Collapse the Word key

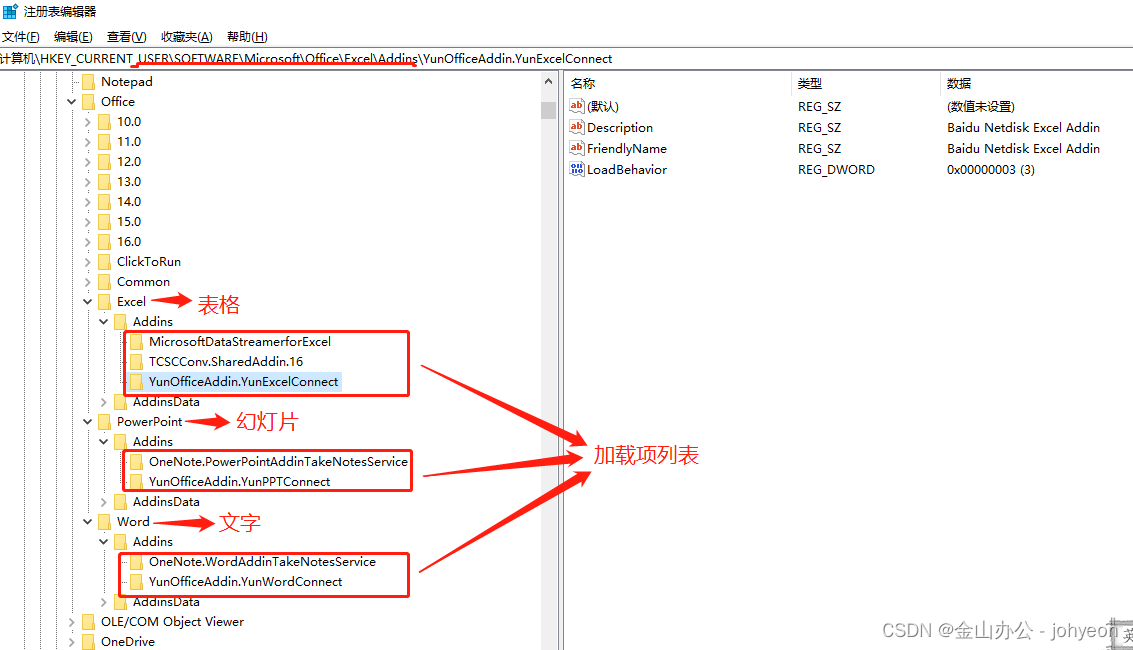coord(87,521)
